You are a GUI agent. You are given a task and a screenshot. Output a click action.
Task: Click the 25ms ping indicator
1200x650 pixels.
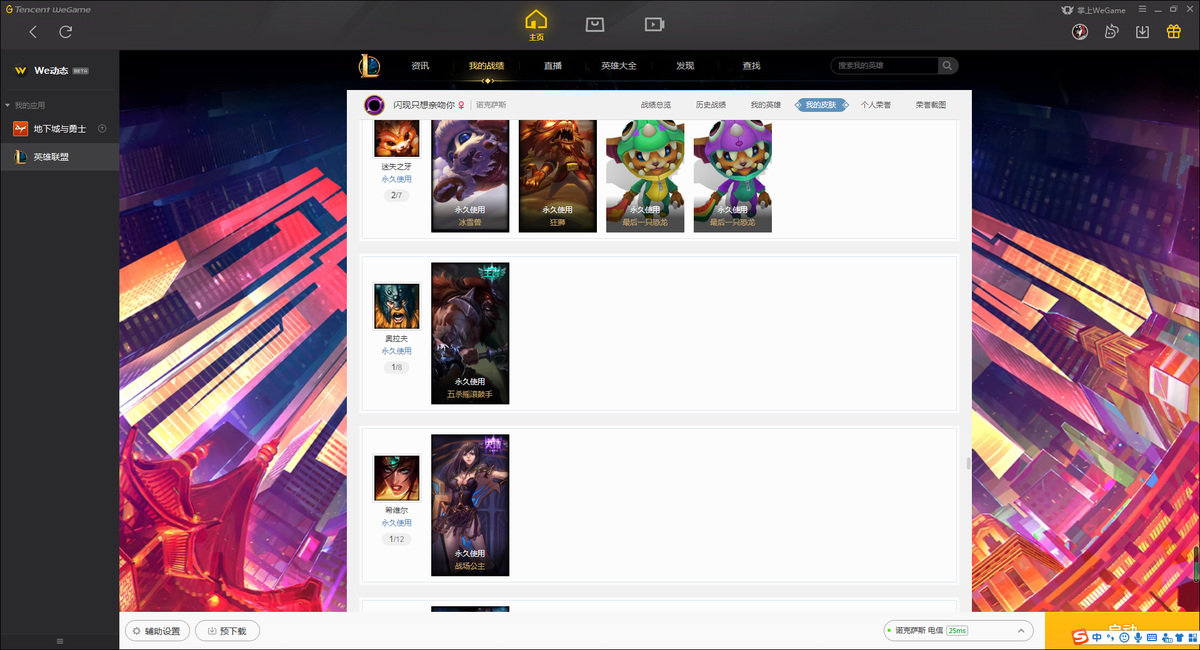point(957,631)
